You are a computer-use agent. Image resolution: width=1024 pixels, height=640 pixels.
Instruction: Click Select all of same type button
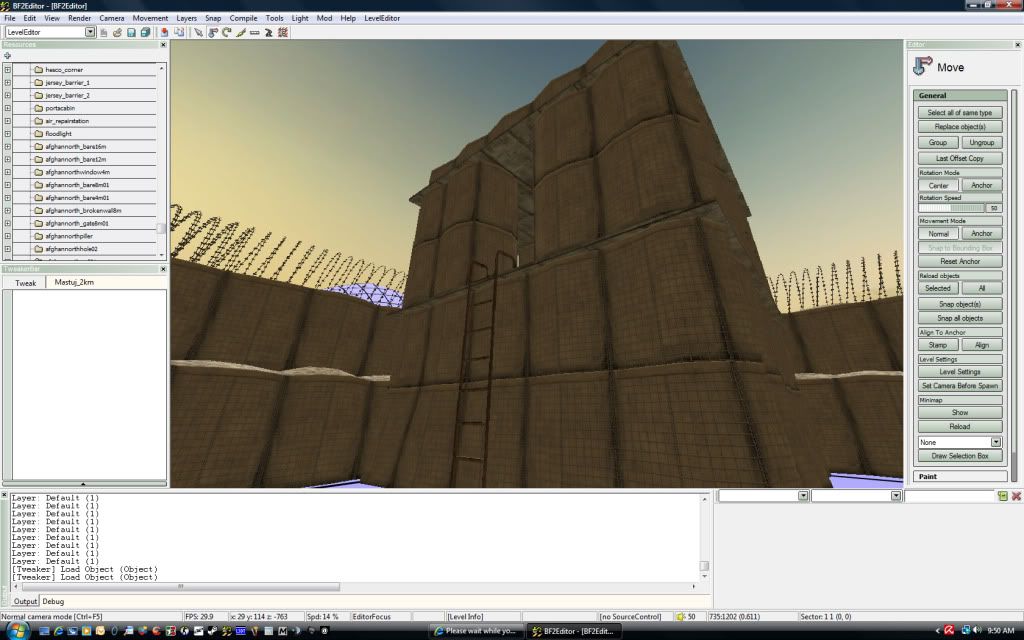click(959, 113)
